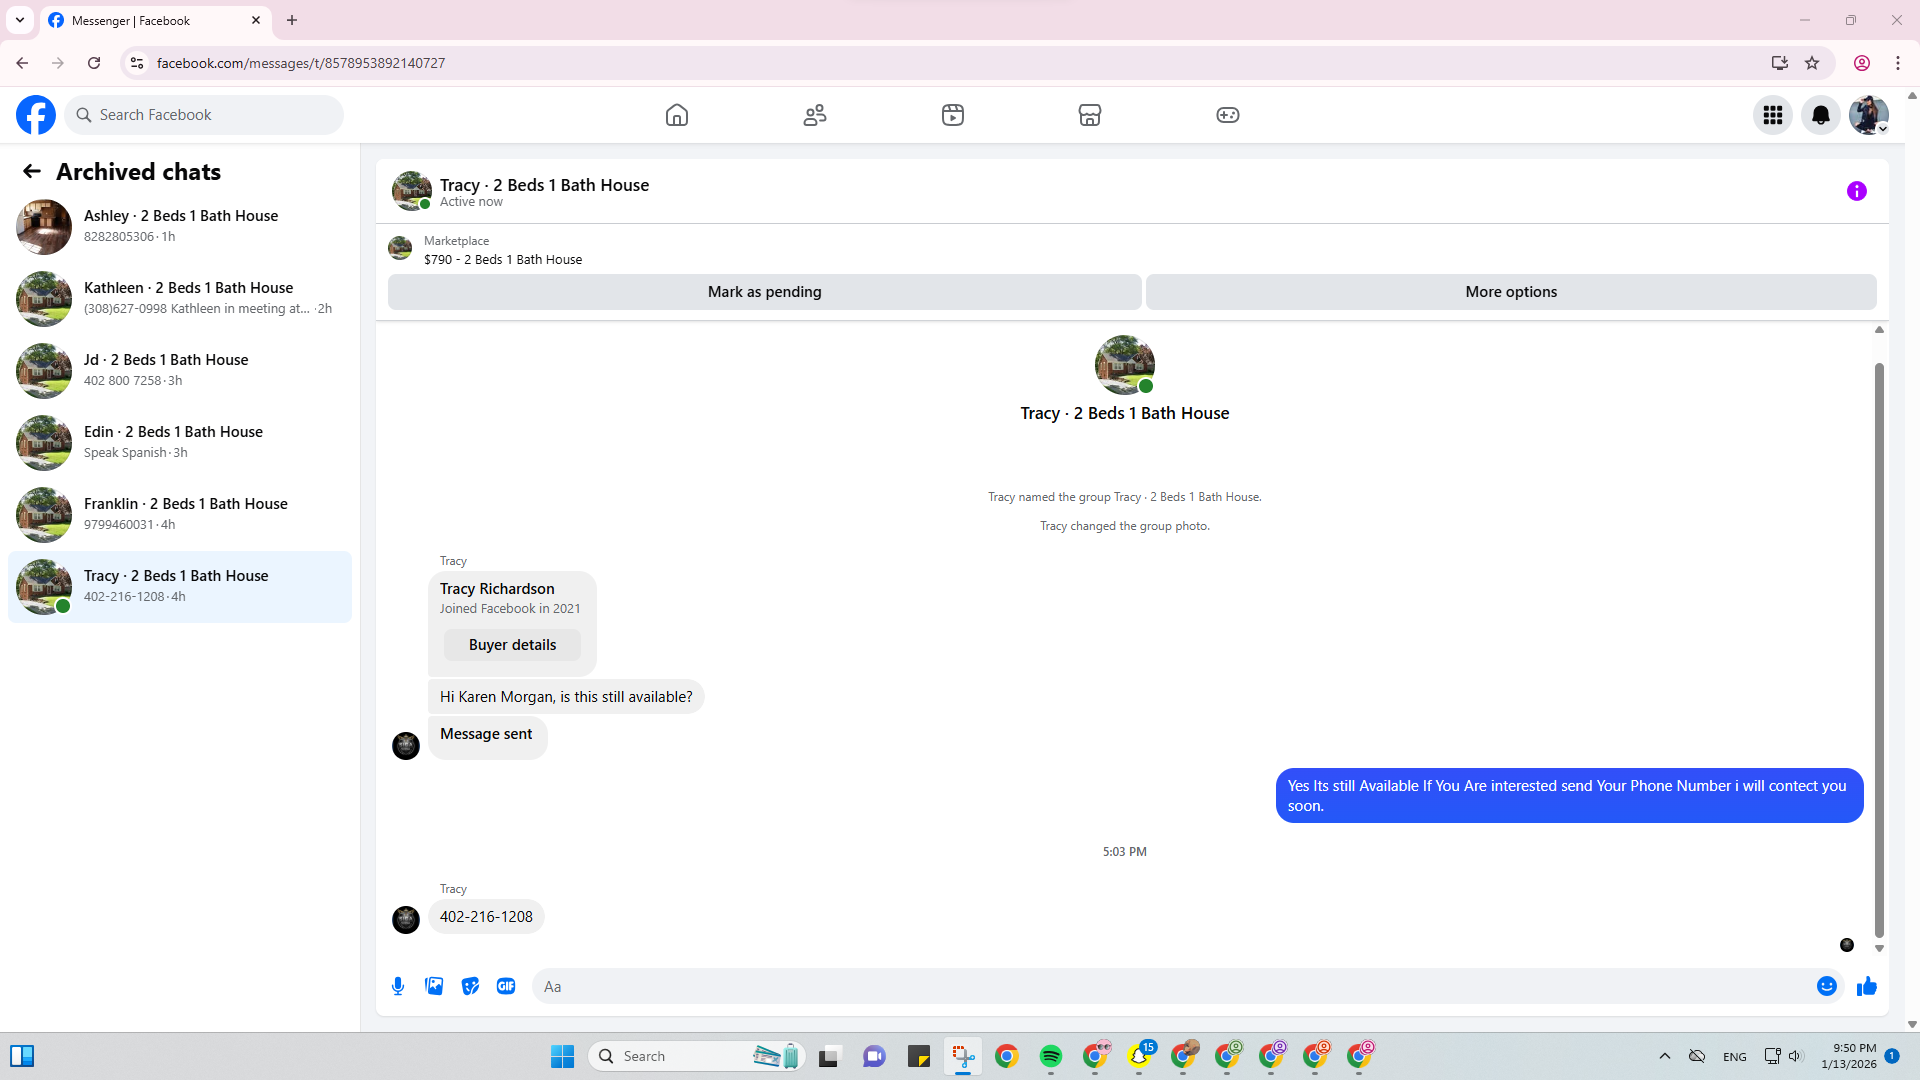
Task: Show hidden system tray icons
Action: tap(1664, 1056)
